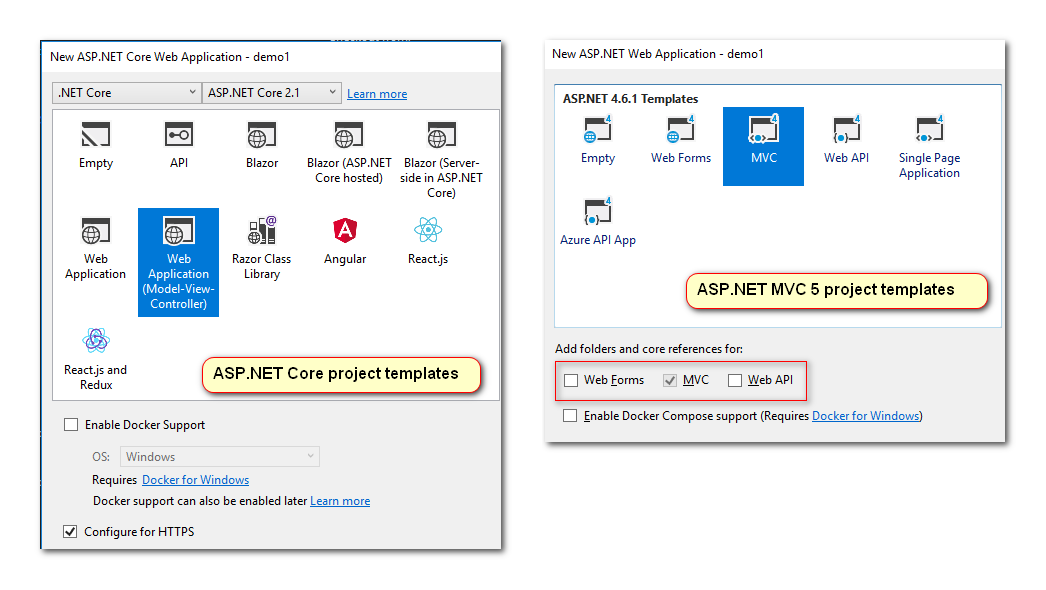Open the .NET Core framework dropdown
Viewport: 1046px width, 590px height.
coord(126,92)
